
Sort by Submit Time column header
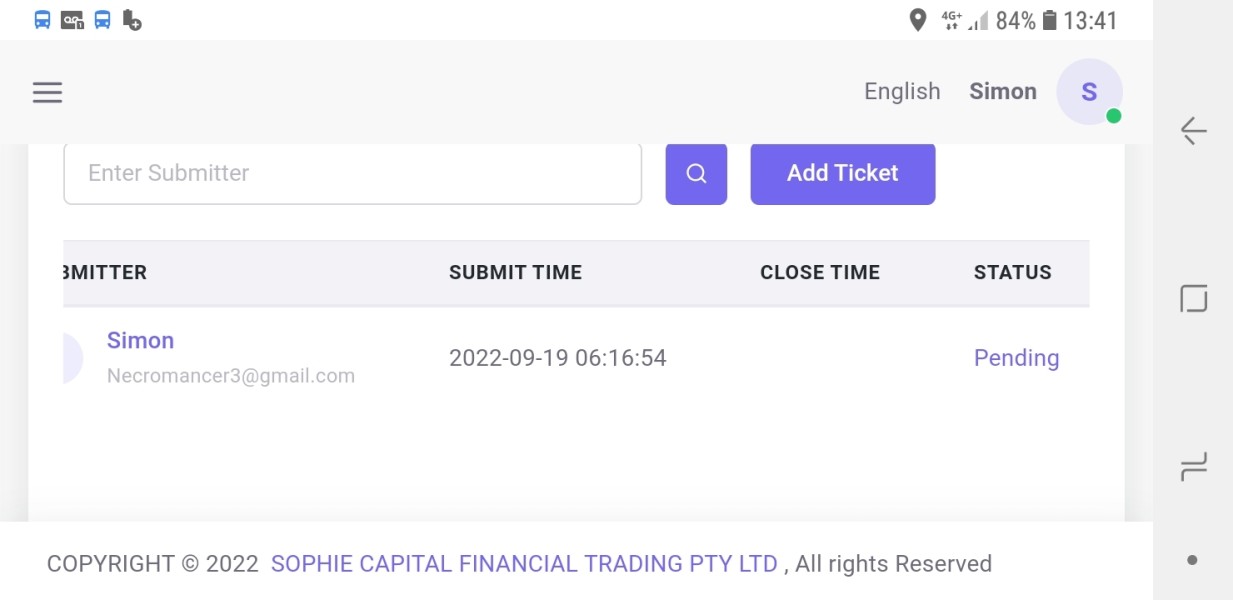(515, 273)
